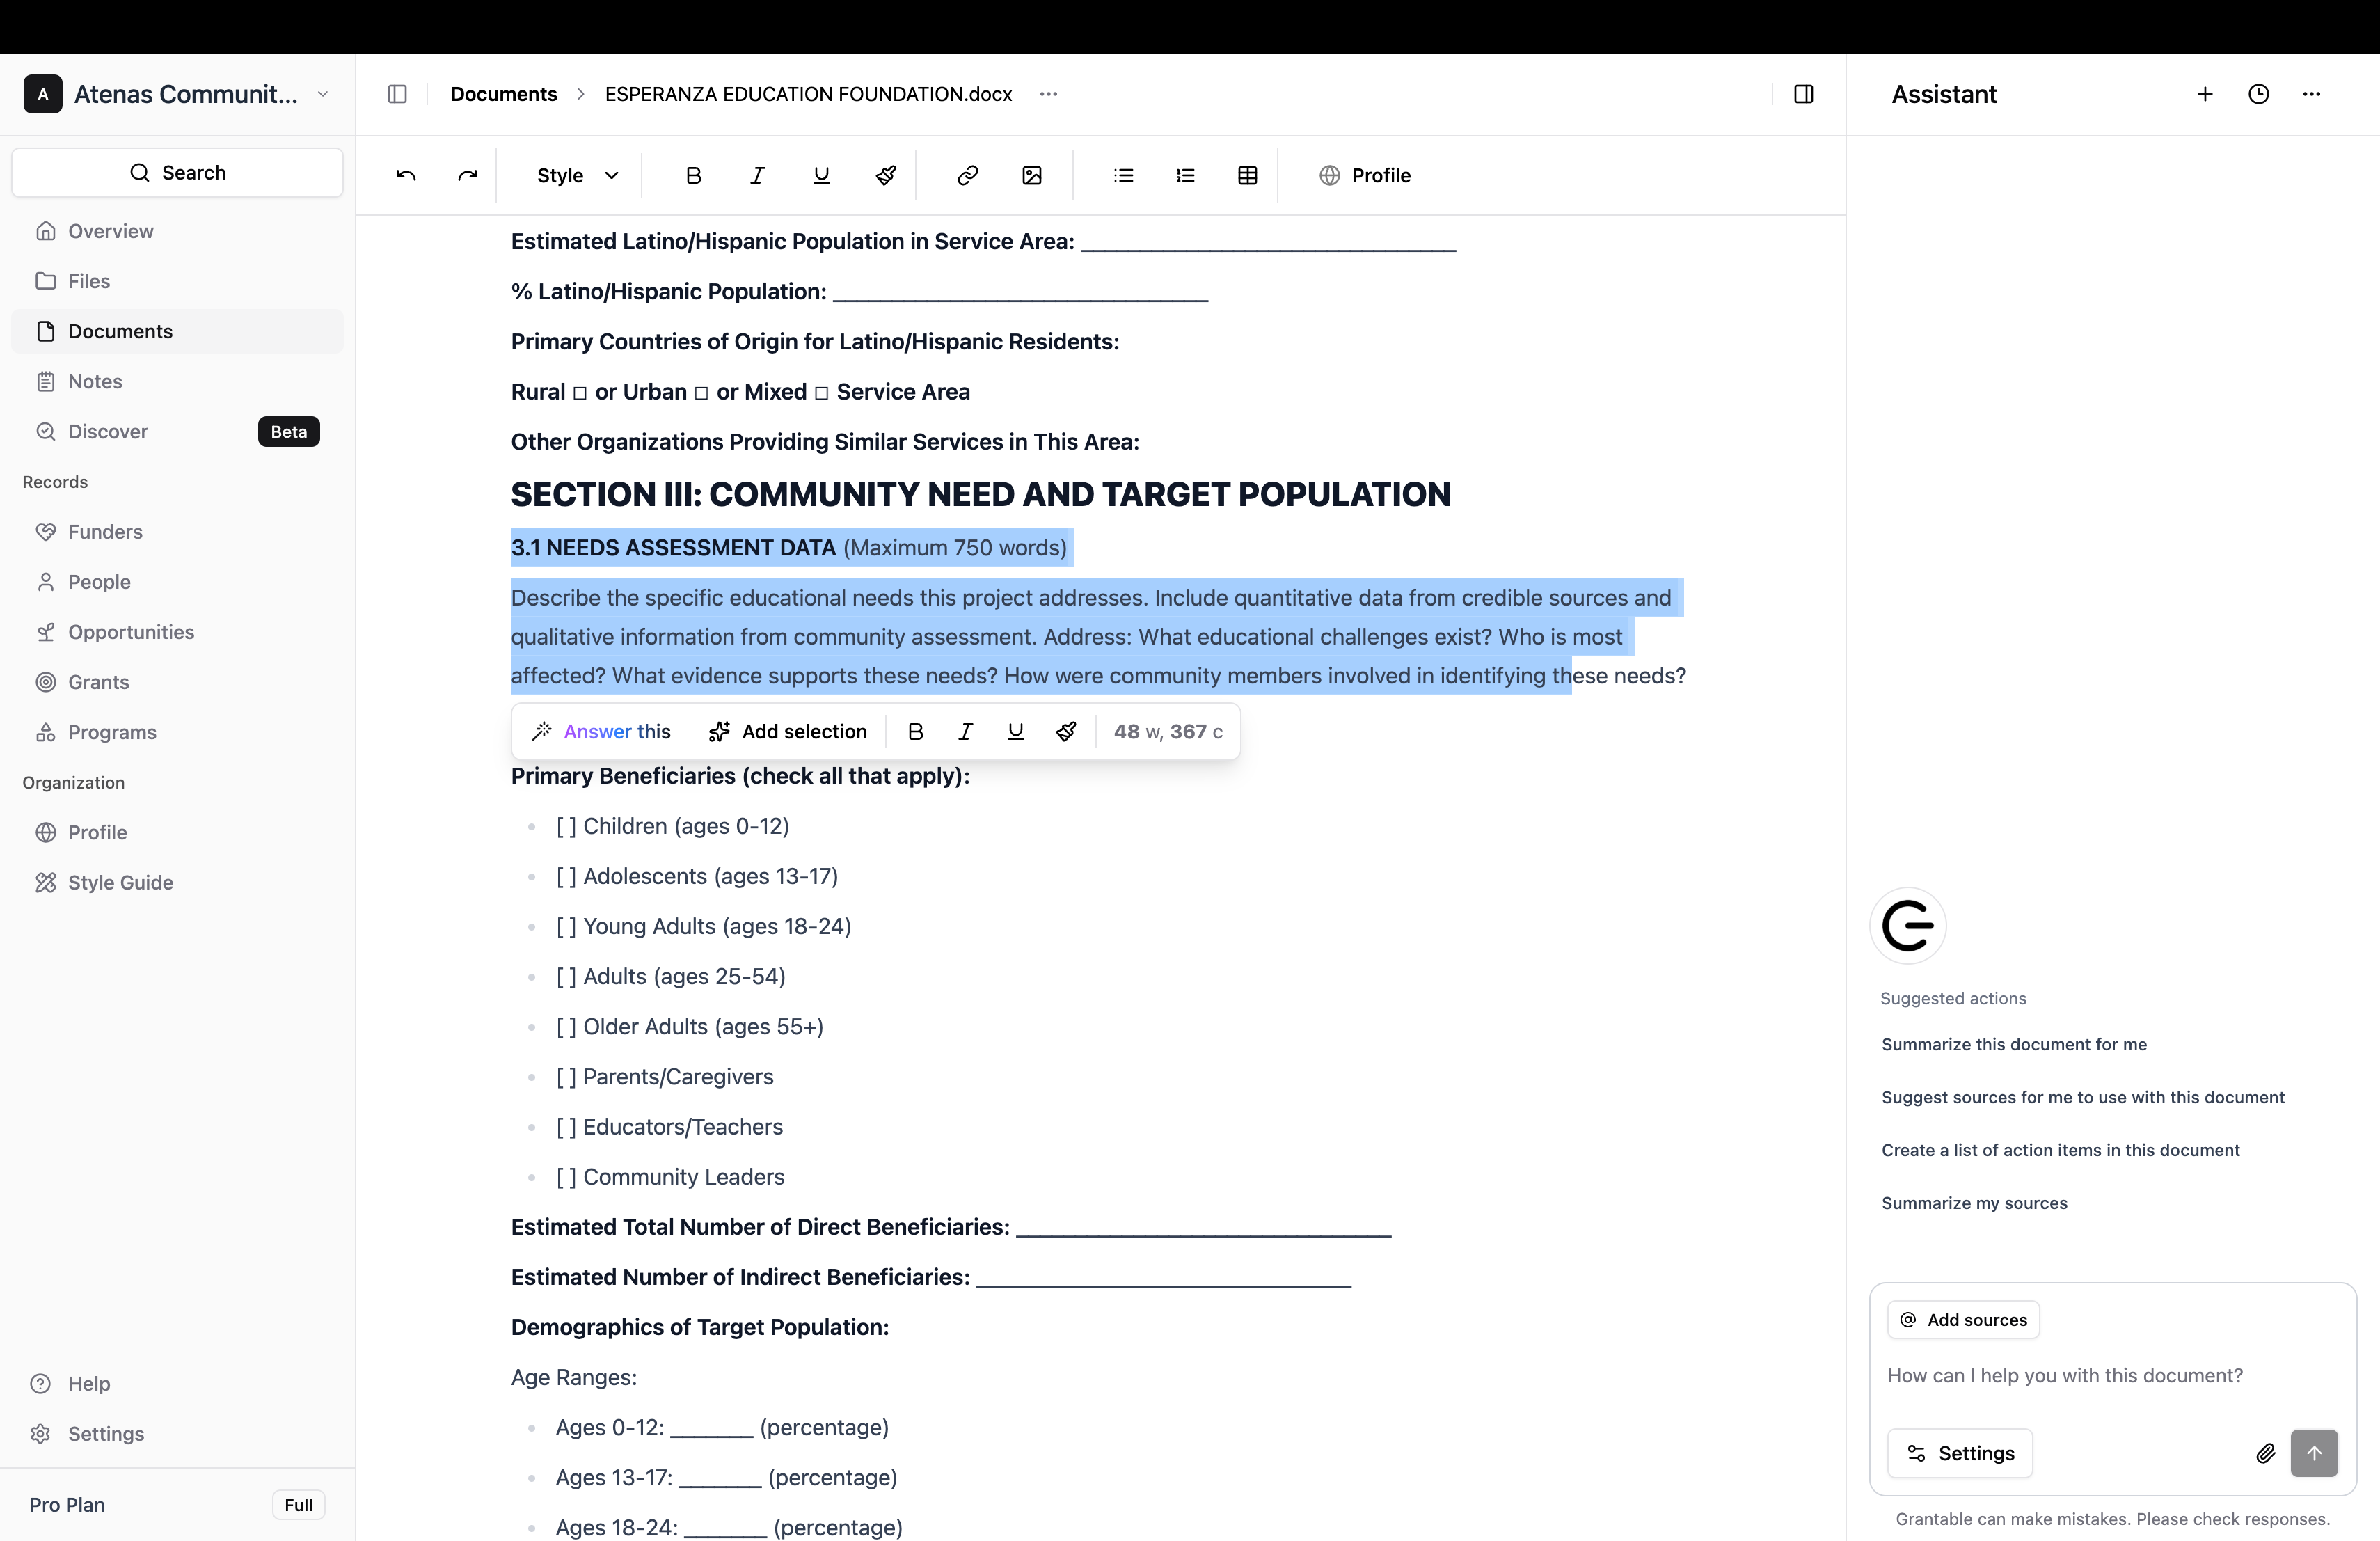The height and width of the screenshot is (1541, 2380).
Task: Toggle left sidebar panel visibility
Action: point(397,94)
